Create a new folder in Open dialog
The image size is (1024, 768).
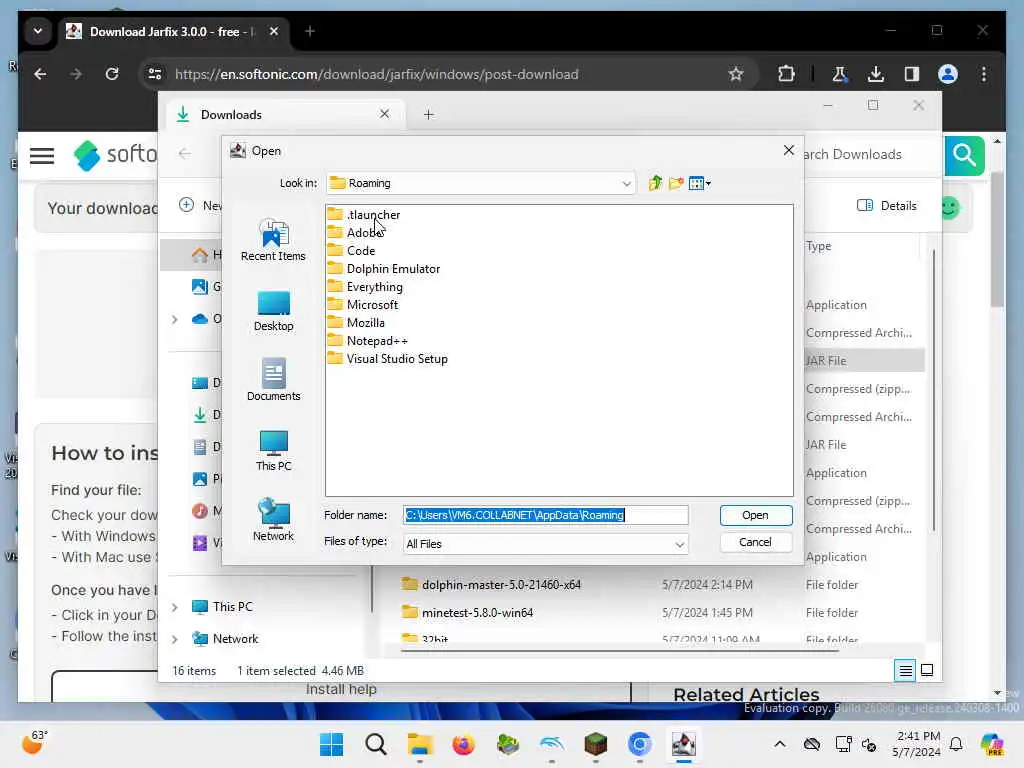click(x=676, y=184)
